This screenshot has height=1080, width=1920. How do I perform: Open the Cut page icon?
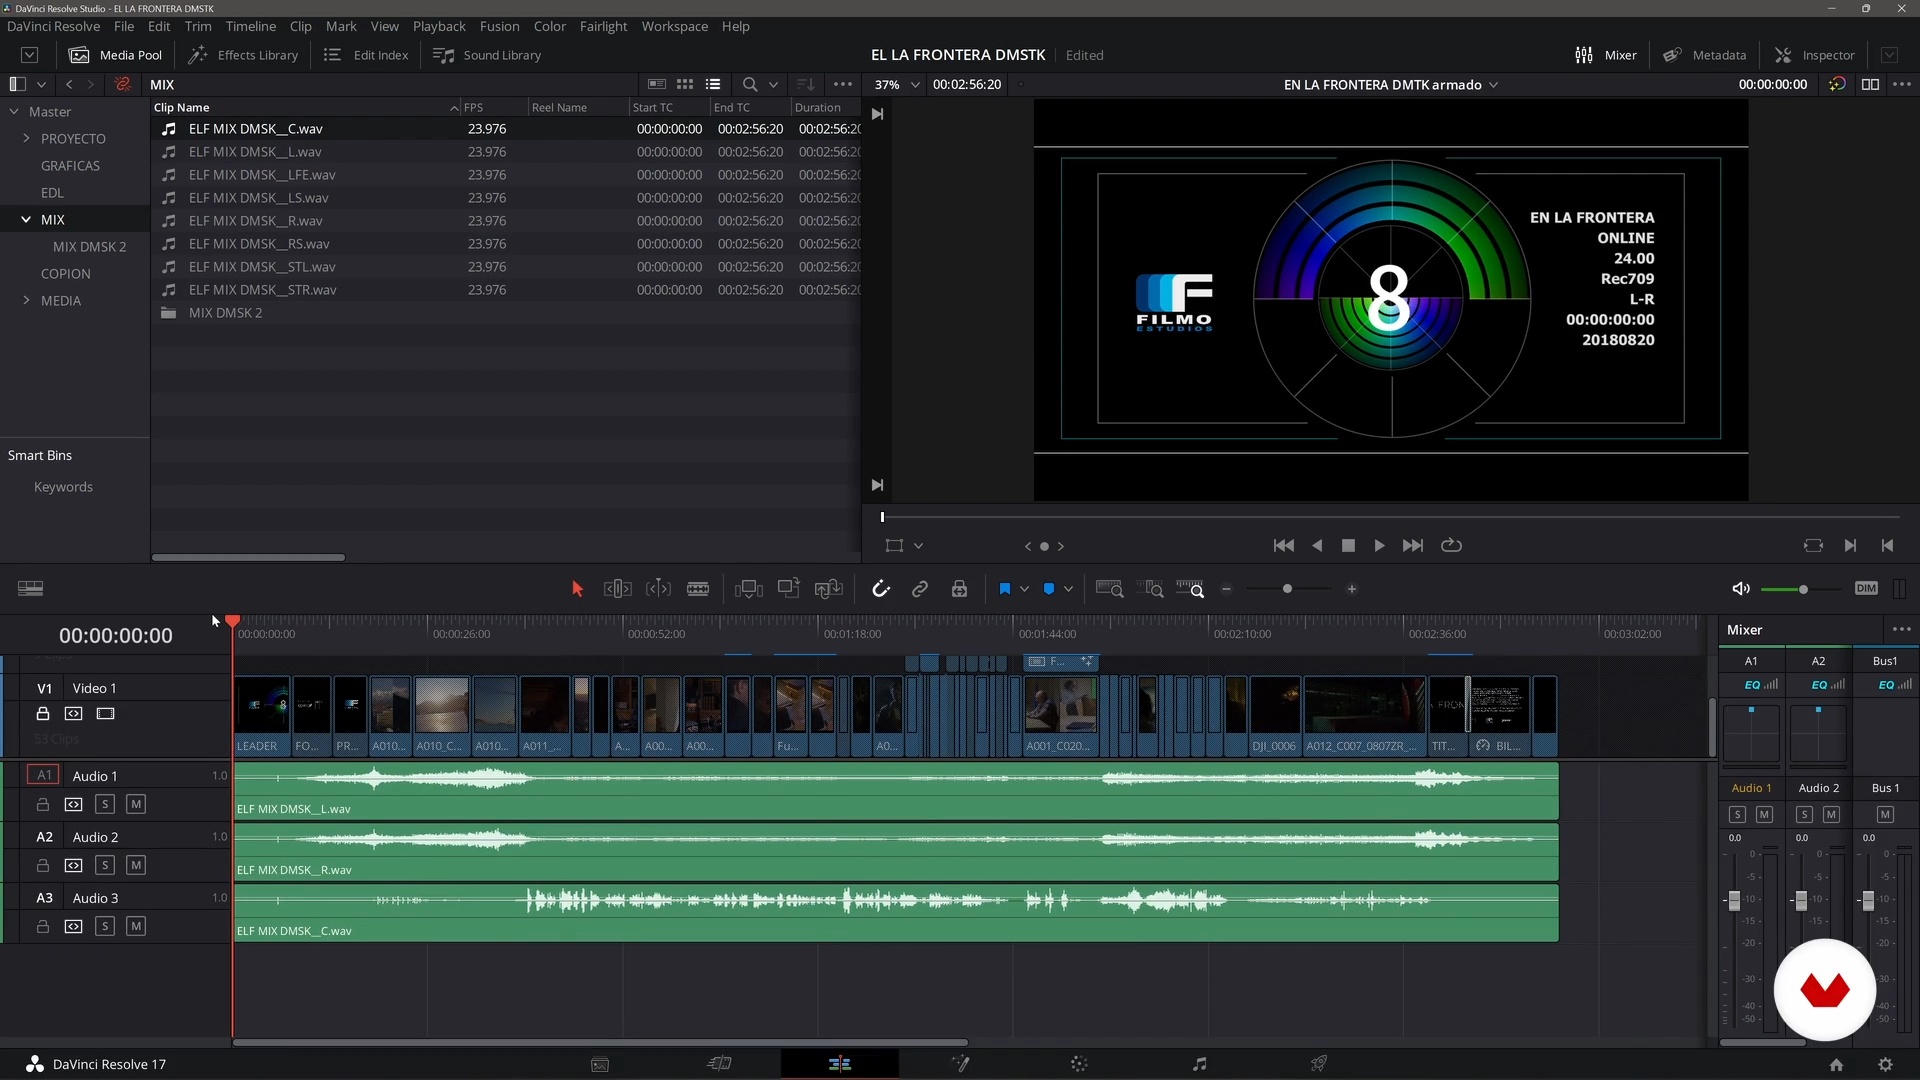tap(720, 1064)
